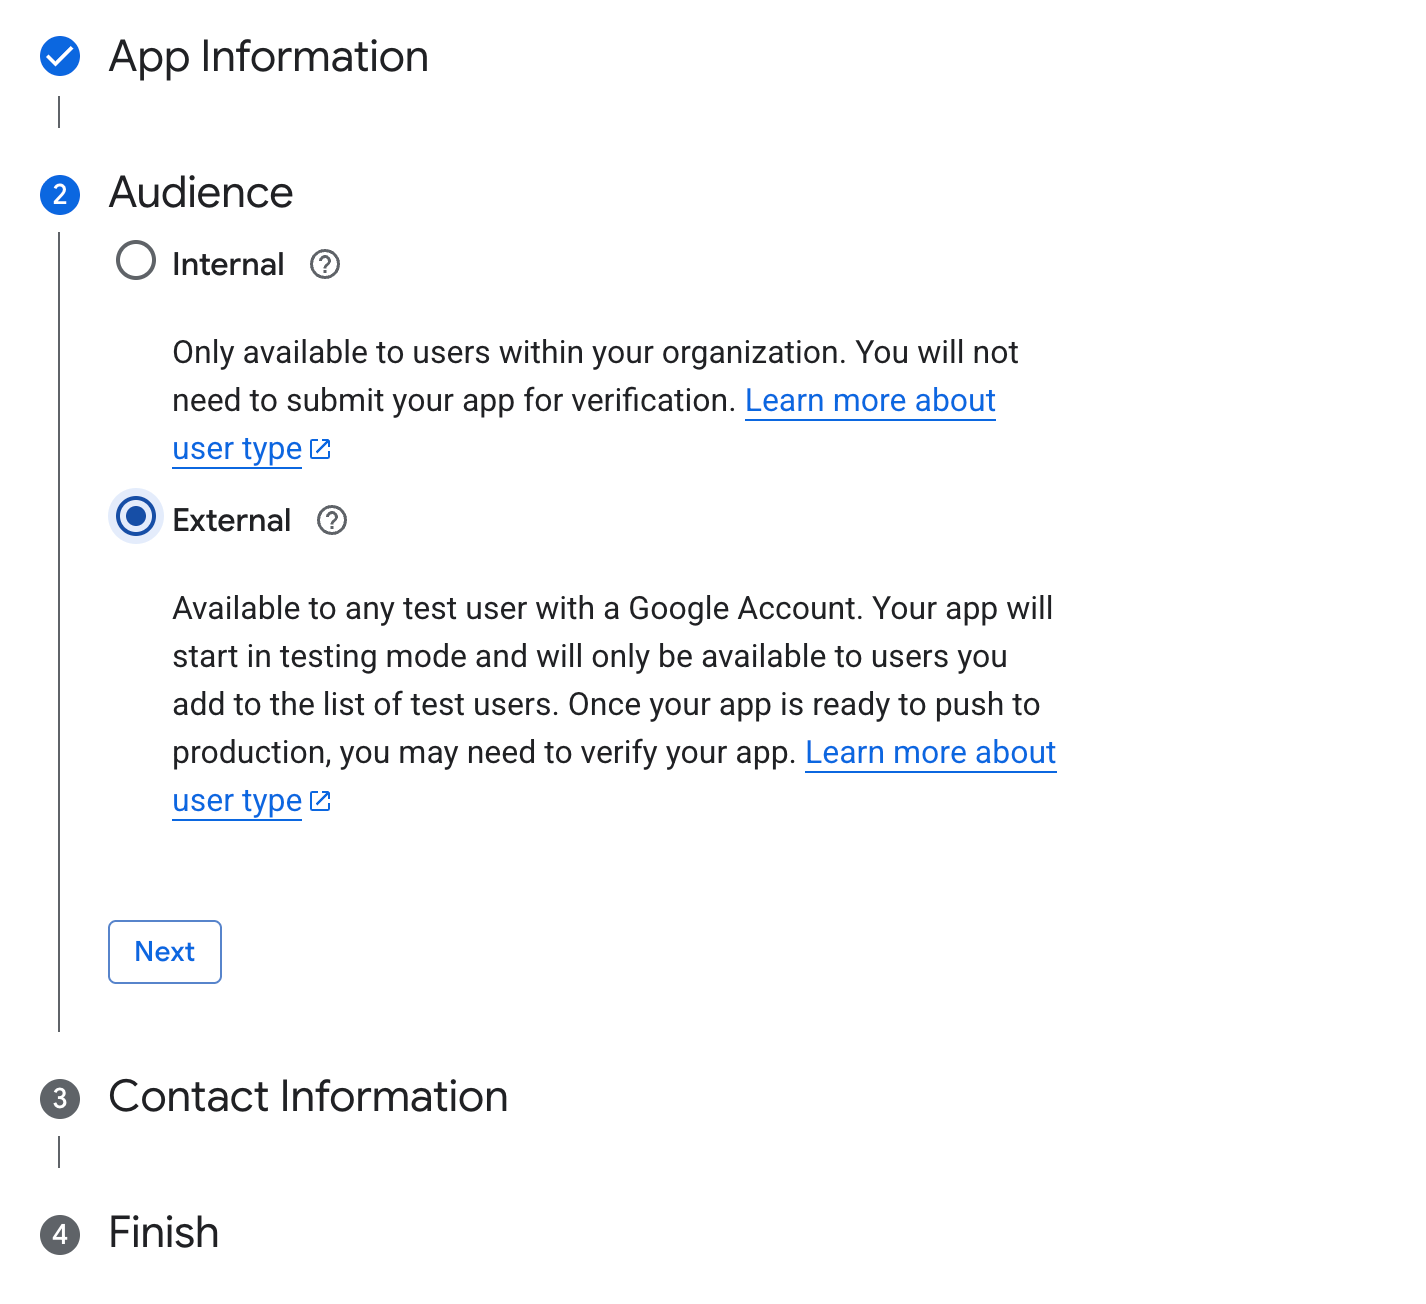
Task: Open Learn more link under Internal
Action: 870,401
